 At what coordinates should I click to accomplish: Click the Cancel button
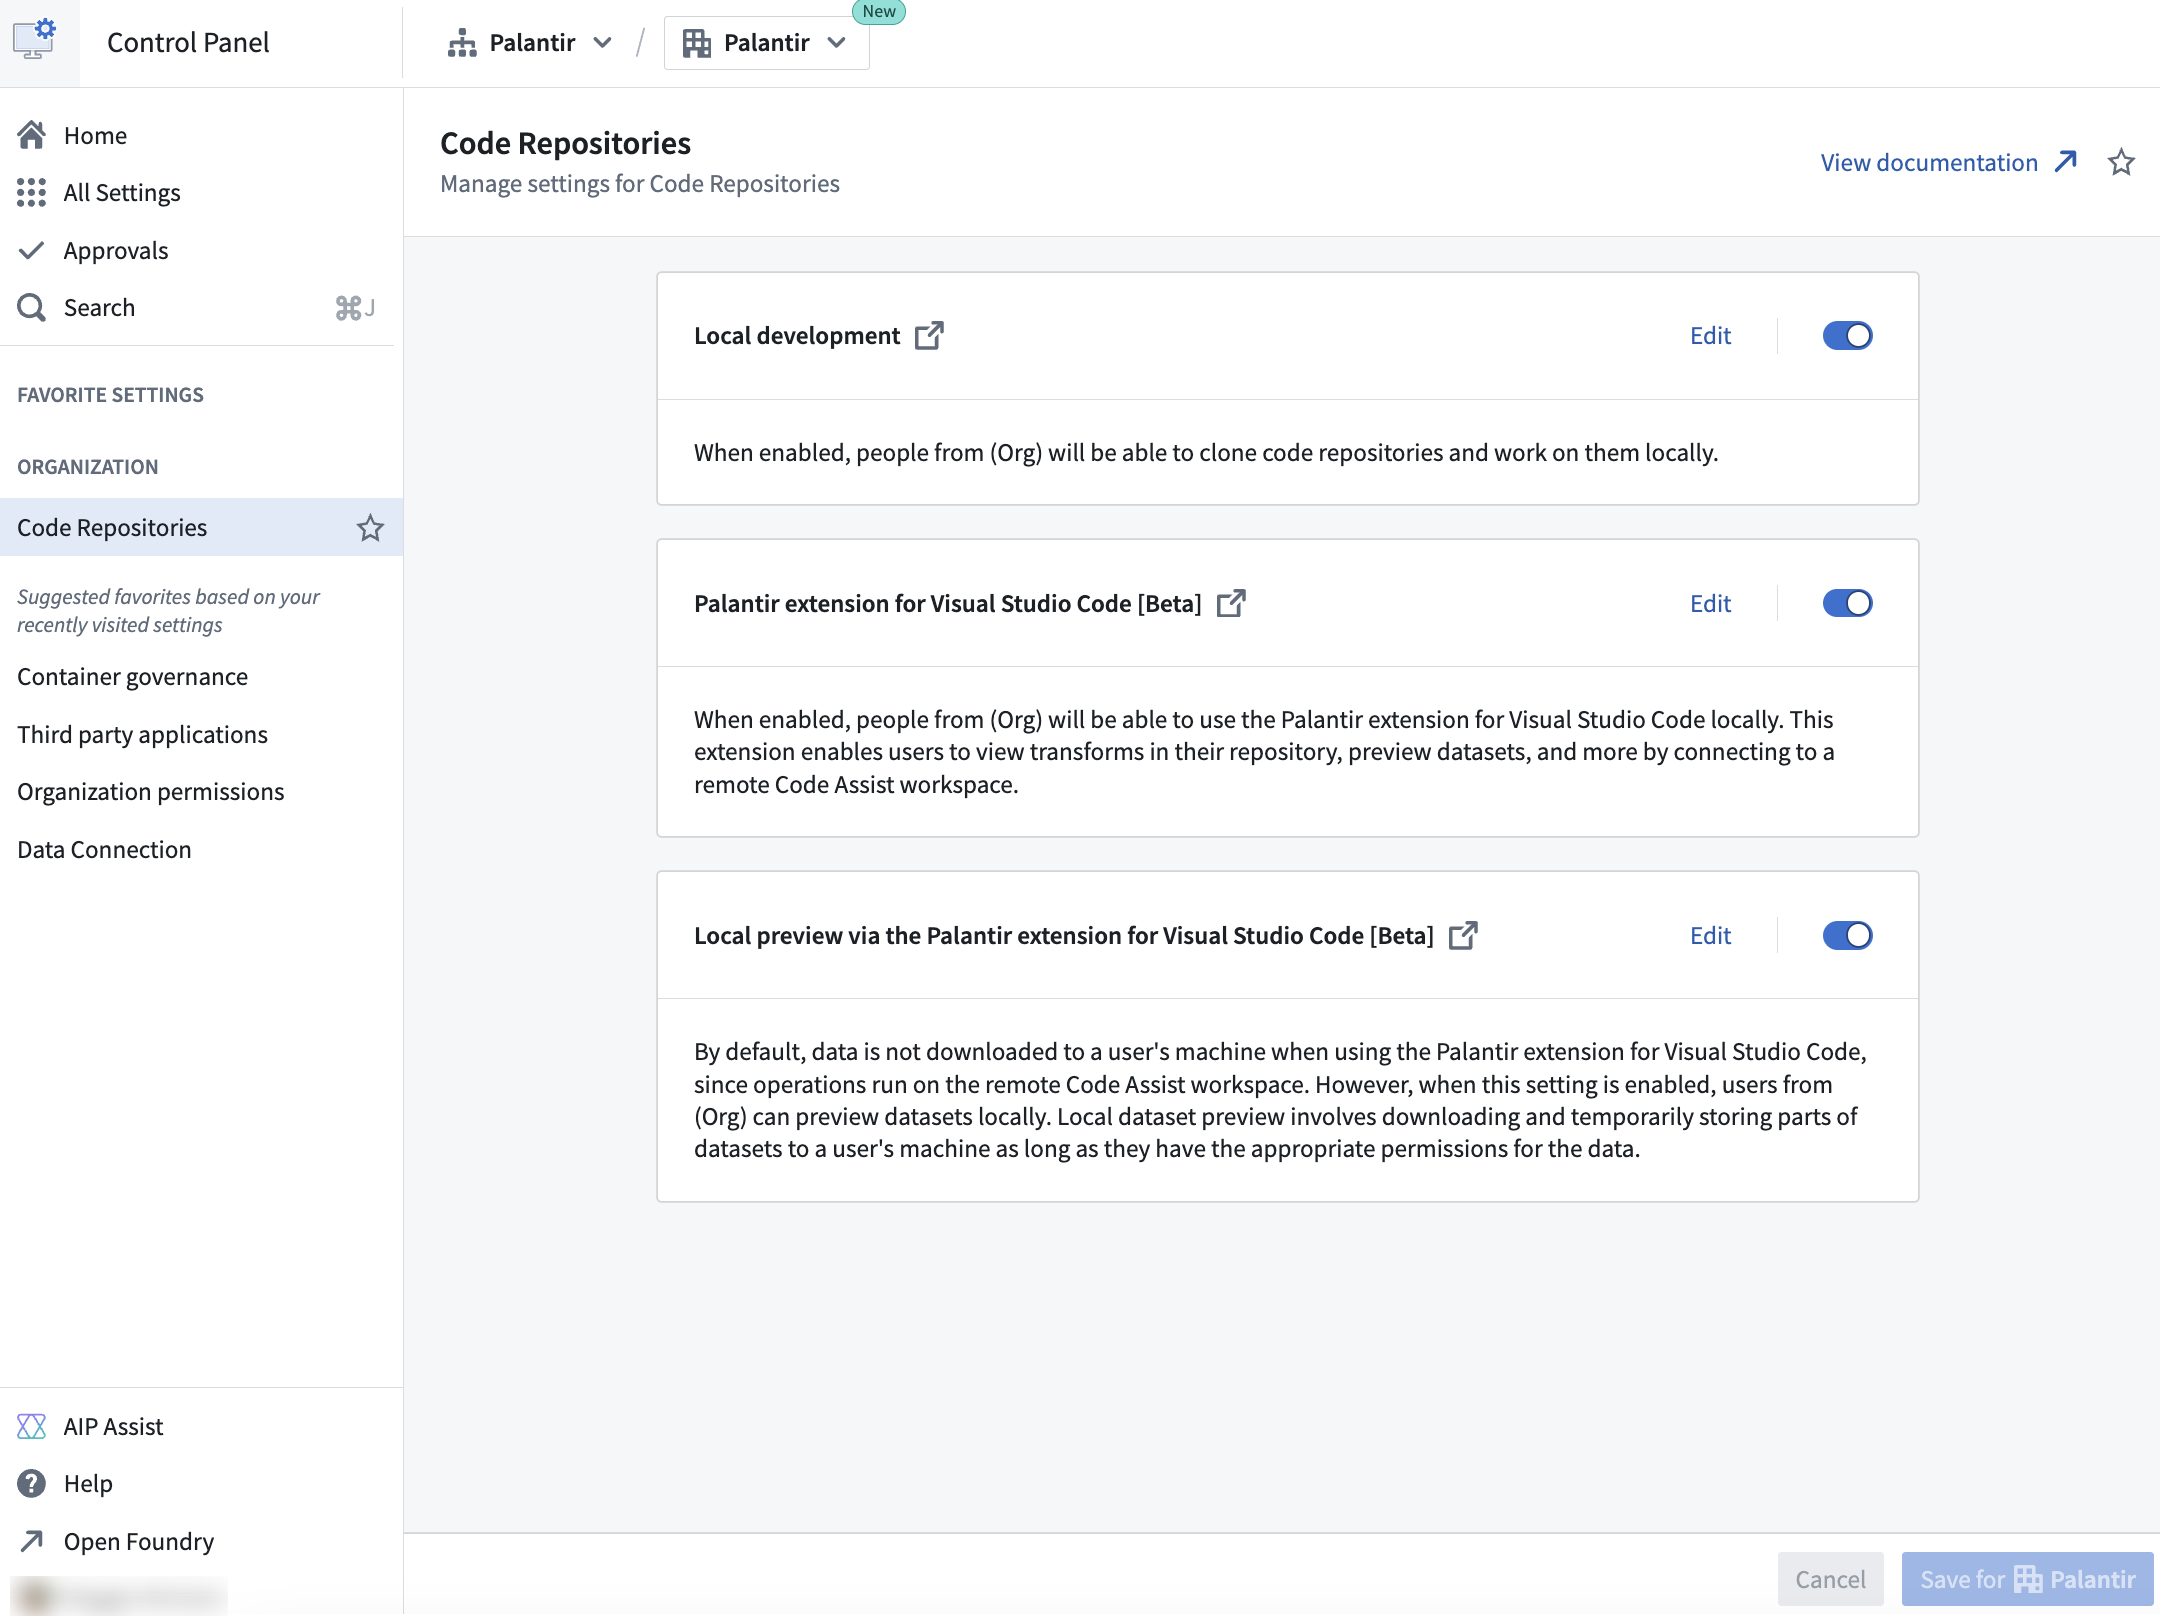[1830, 1579]
